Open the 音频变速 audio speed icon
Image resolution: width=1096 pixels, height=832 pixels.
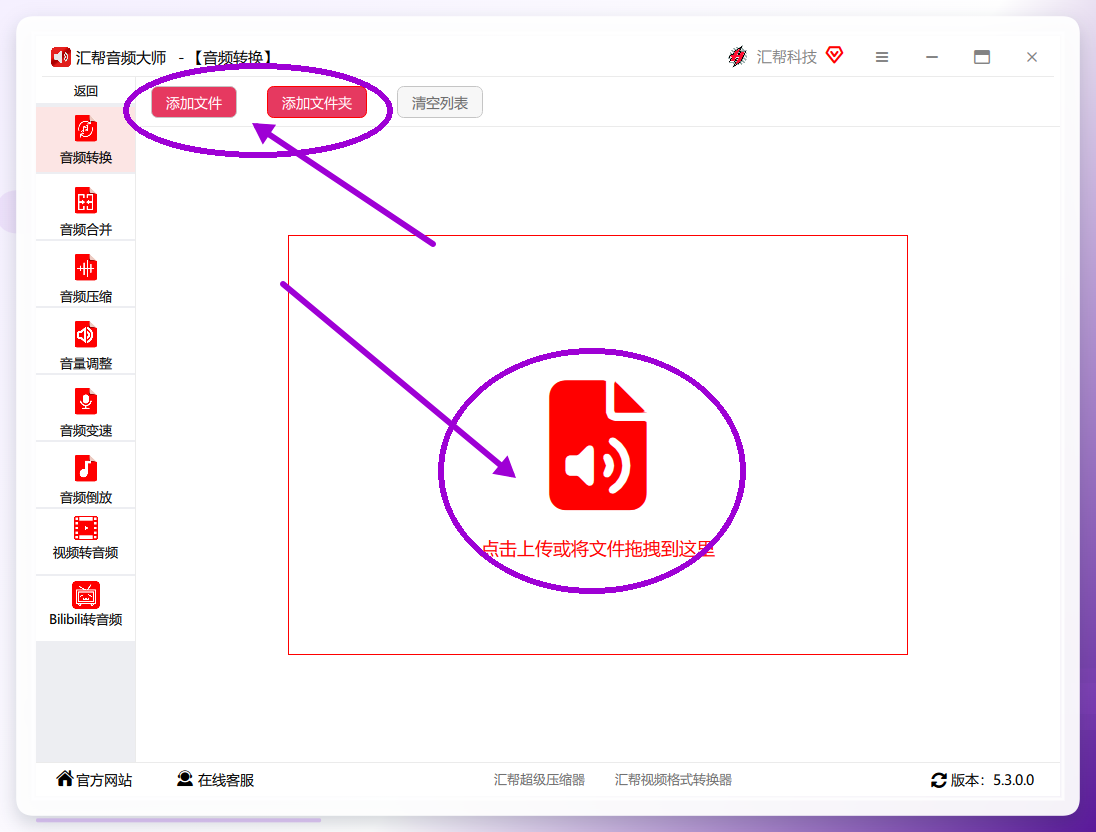tap(85, 402)
